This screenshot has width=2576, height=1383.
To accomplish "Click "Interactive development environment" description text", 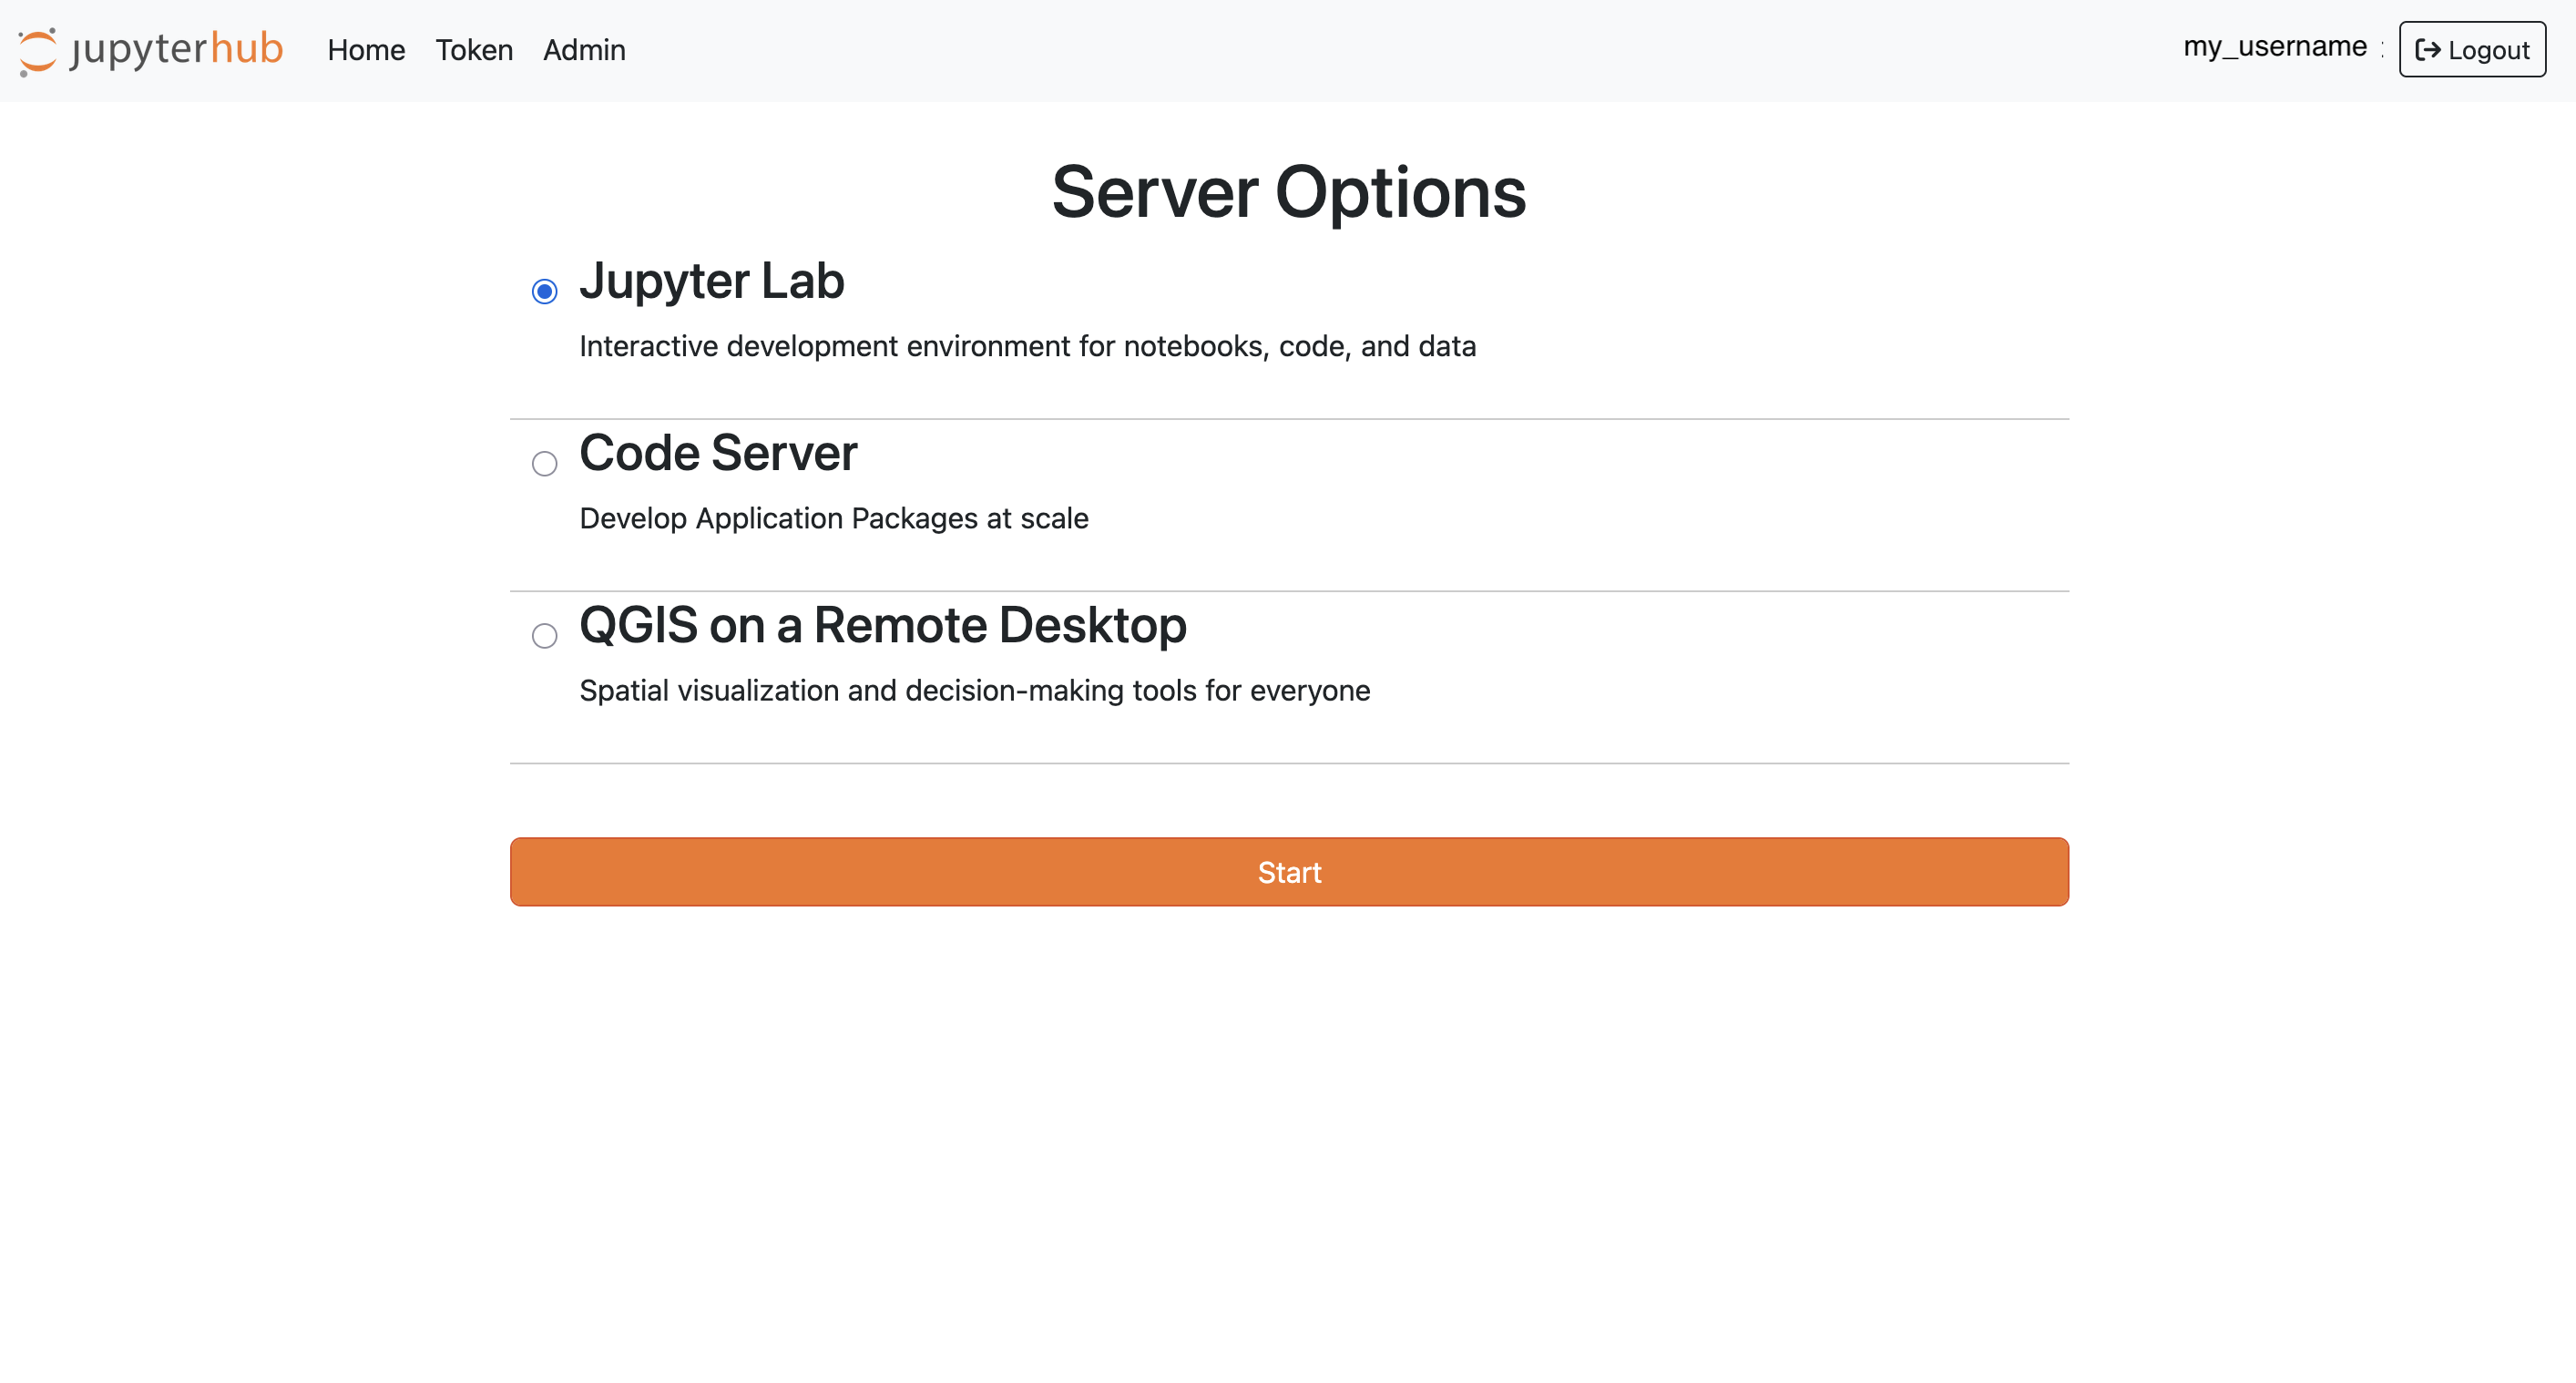I will click(x=1027, y=346).
